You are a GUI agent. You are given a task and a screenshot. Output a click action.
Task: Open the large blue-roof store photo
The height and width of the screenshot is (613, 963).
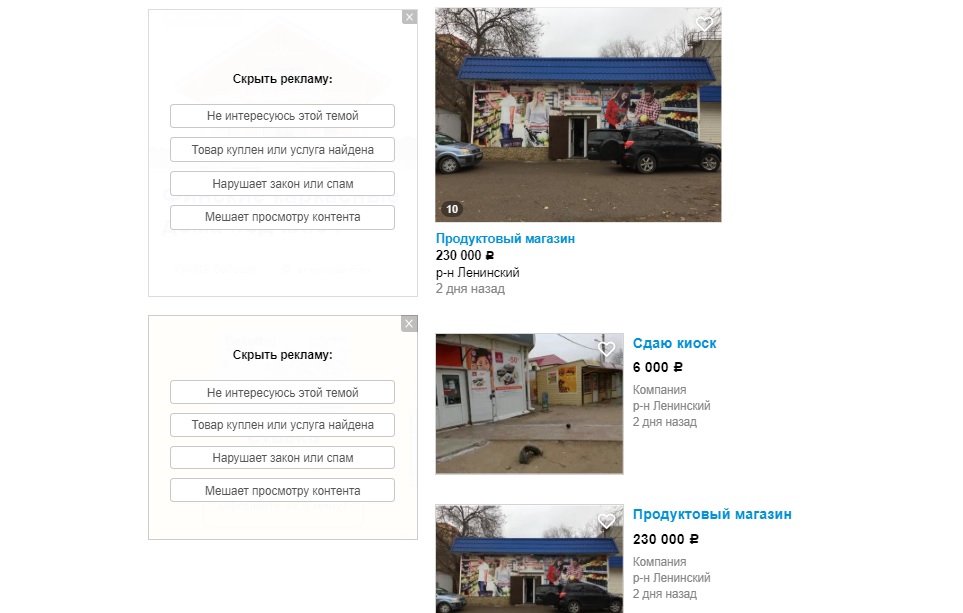click(579, 115)
